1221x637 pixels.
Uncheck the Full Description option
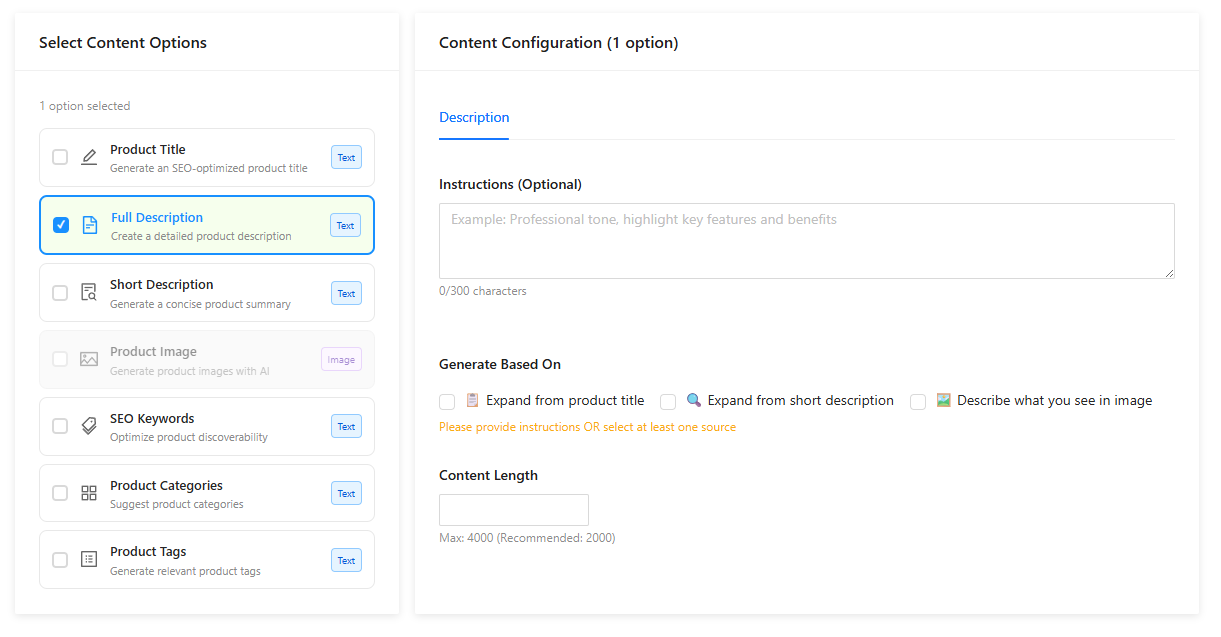60,225
